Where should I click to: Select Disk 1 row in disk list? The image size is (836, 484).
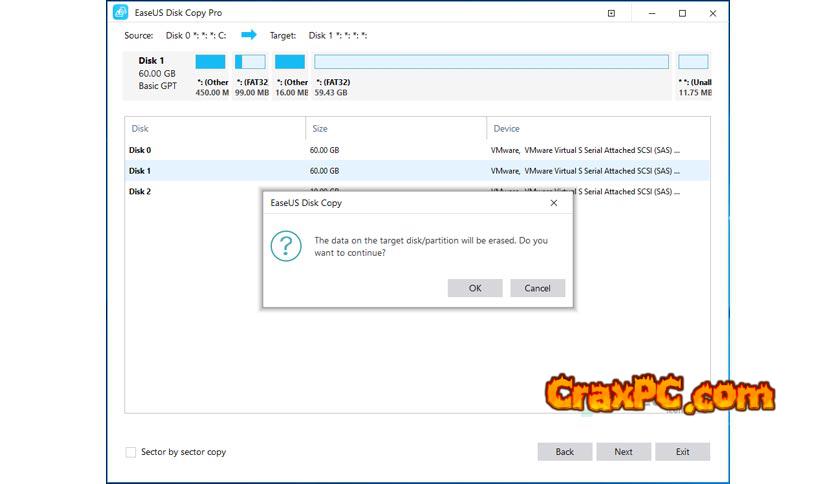417,171
